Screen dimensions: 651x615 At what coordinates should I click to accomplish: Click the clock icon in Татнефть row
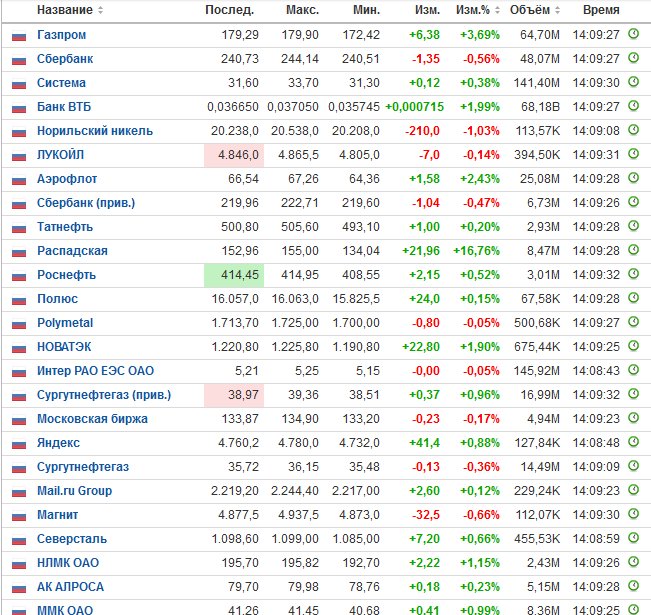[x=634, y=226]
